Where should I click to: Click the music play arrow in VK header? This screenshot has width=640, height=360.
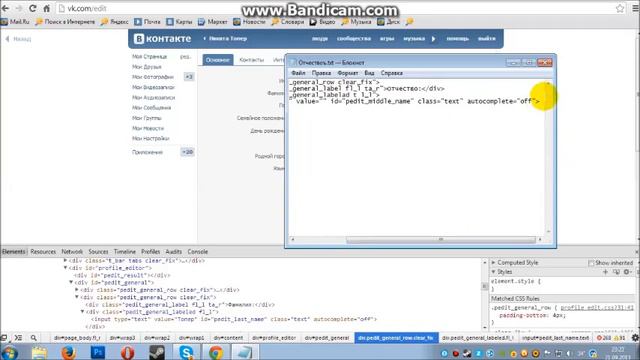pos(433,39)
